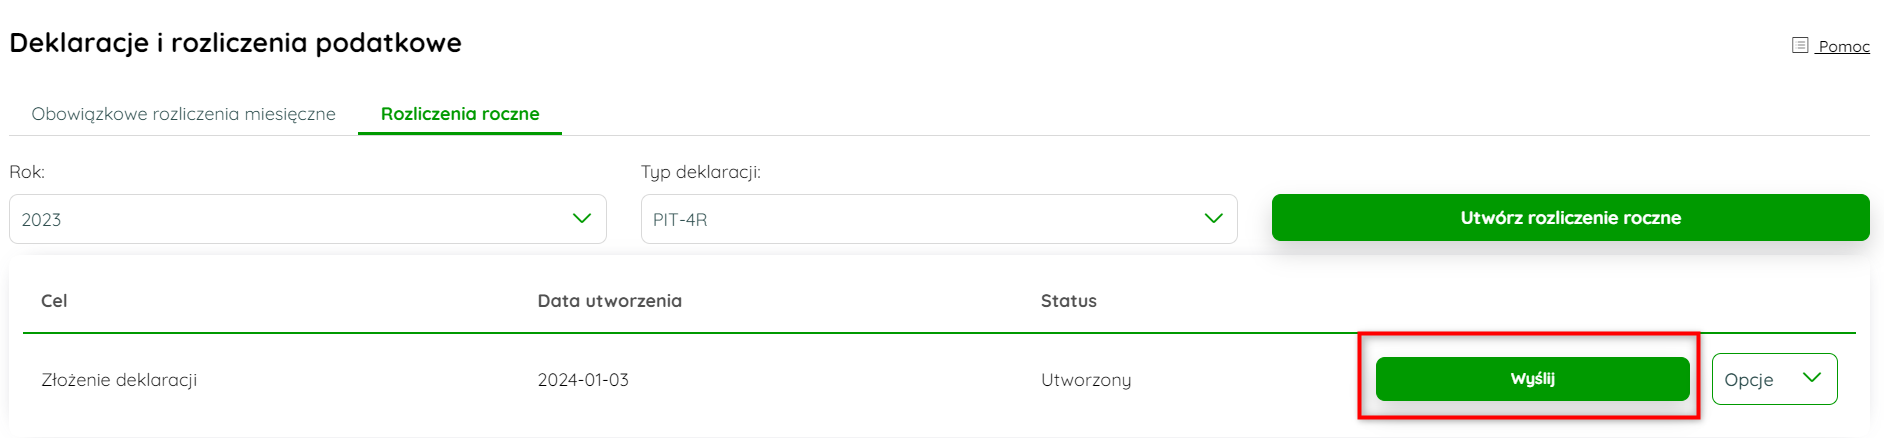
Task: Click the Utworzony status text
Action: 1086,380
